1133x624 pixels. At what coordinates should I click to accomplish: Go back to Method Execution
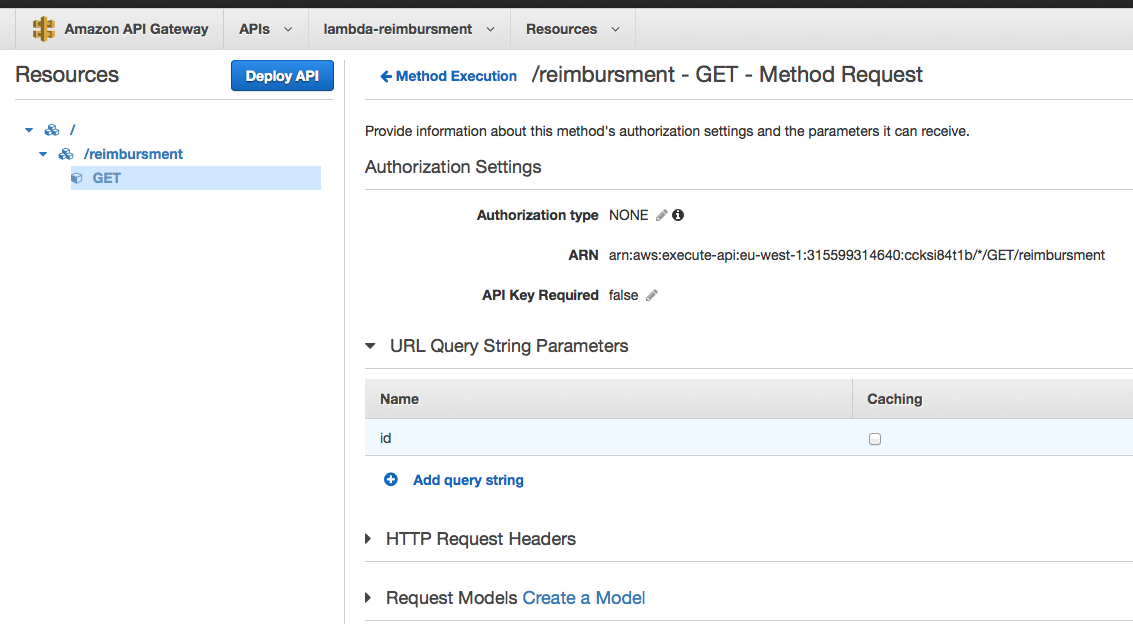click(x=456, y=77)
